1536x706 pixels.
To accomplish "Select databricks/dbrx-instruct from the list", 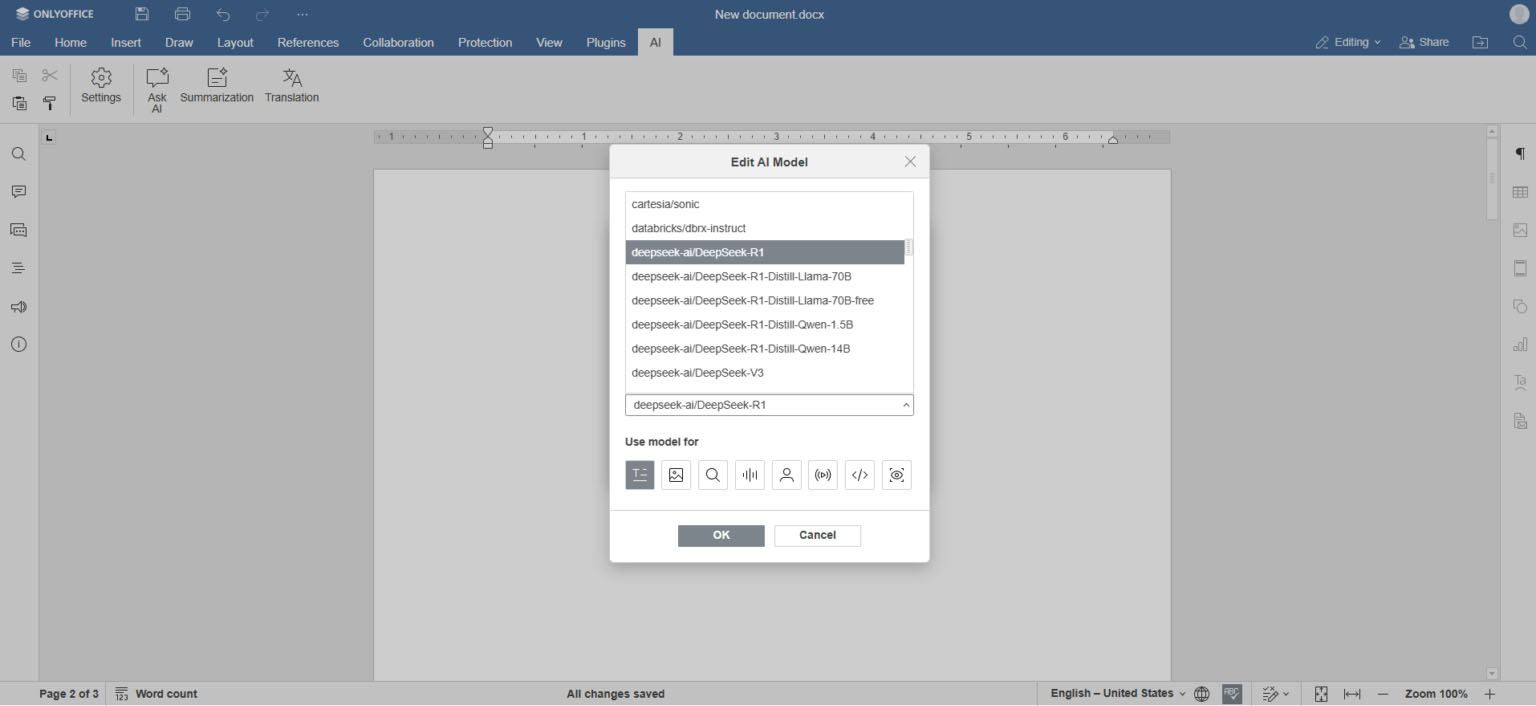I will [765, 228].
